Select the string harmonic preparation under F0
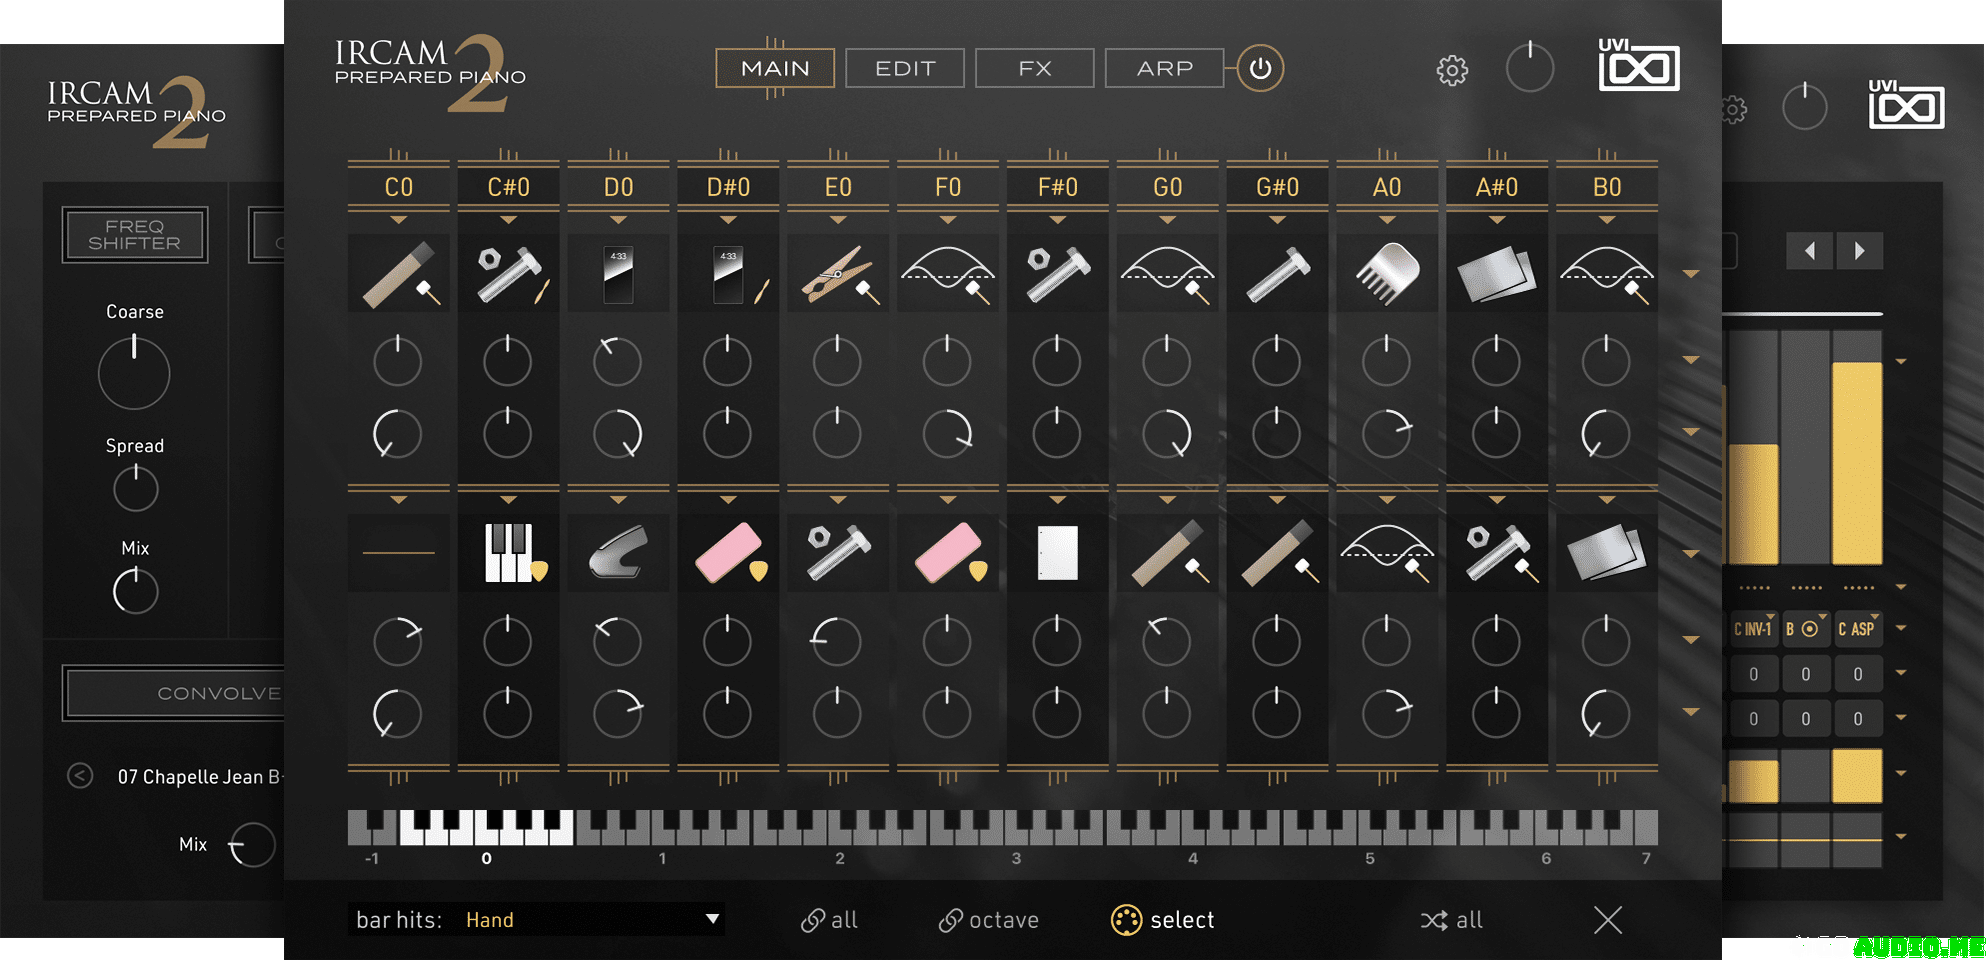 pos(948,273)
